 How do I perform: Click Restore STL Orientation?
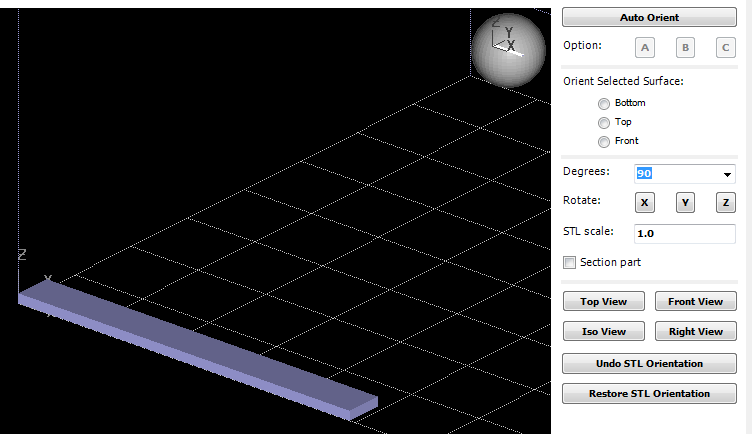(x=649, y=393)
